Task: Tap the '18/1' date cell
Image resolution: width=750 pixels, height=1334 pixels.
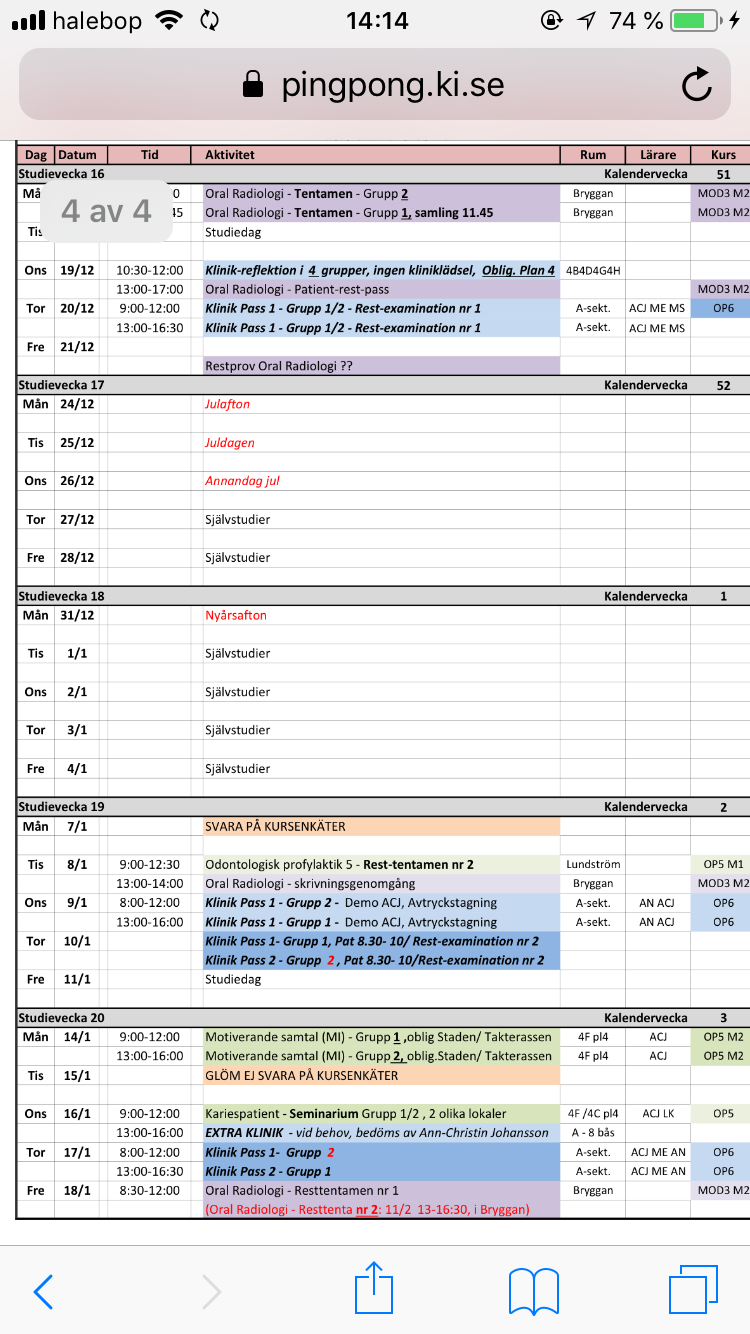Action: pyautogui.click(x=77, y=1190)
